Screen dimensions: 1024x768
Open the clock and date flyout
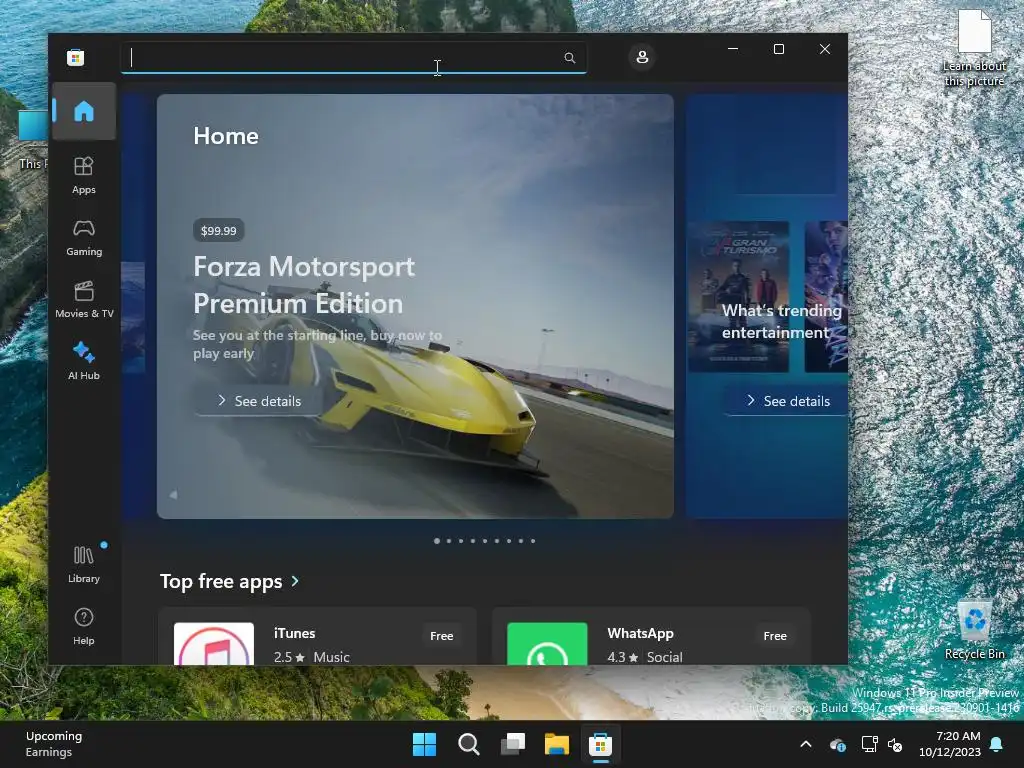point(950,744)
